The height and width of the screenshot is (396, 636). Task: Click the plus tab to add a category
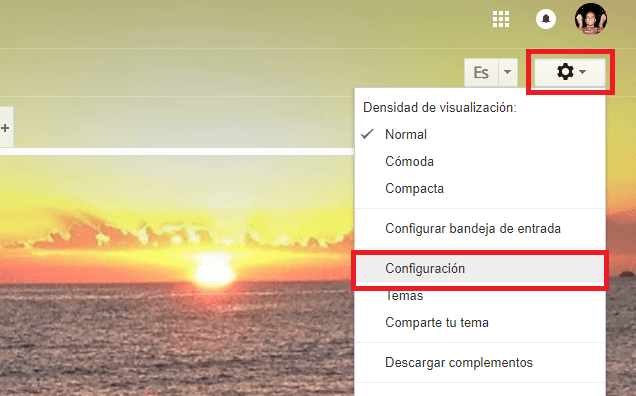click(x=5, y=128)
